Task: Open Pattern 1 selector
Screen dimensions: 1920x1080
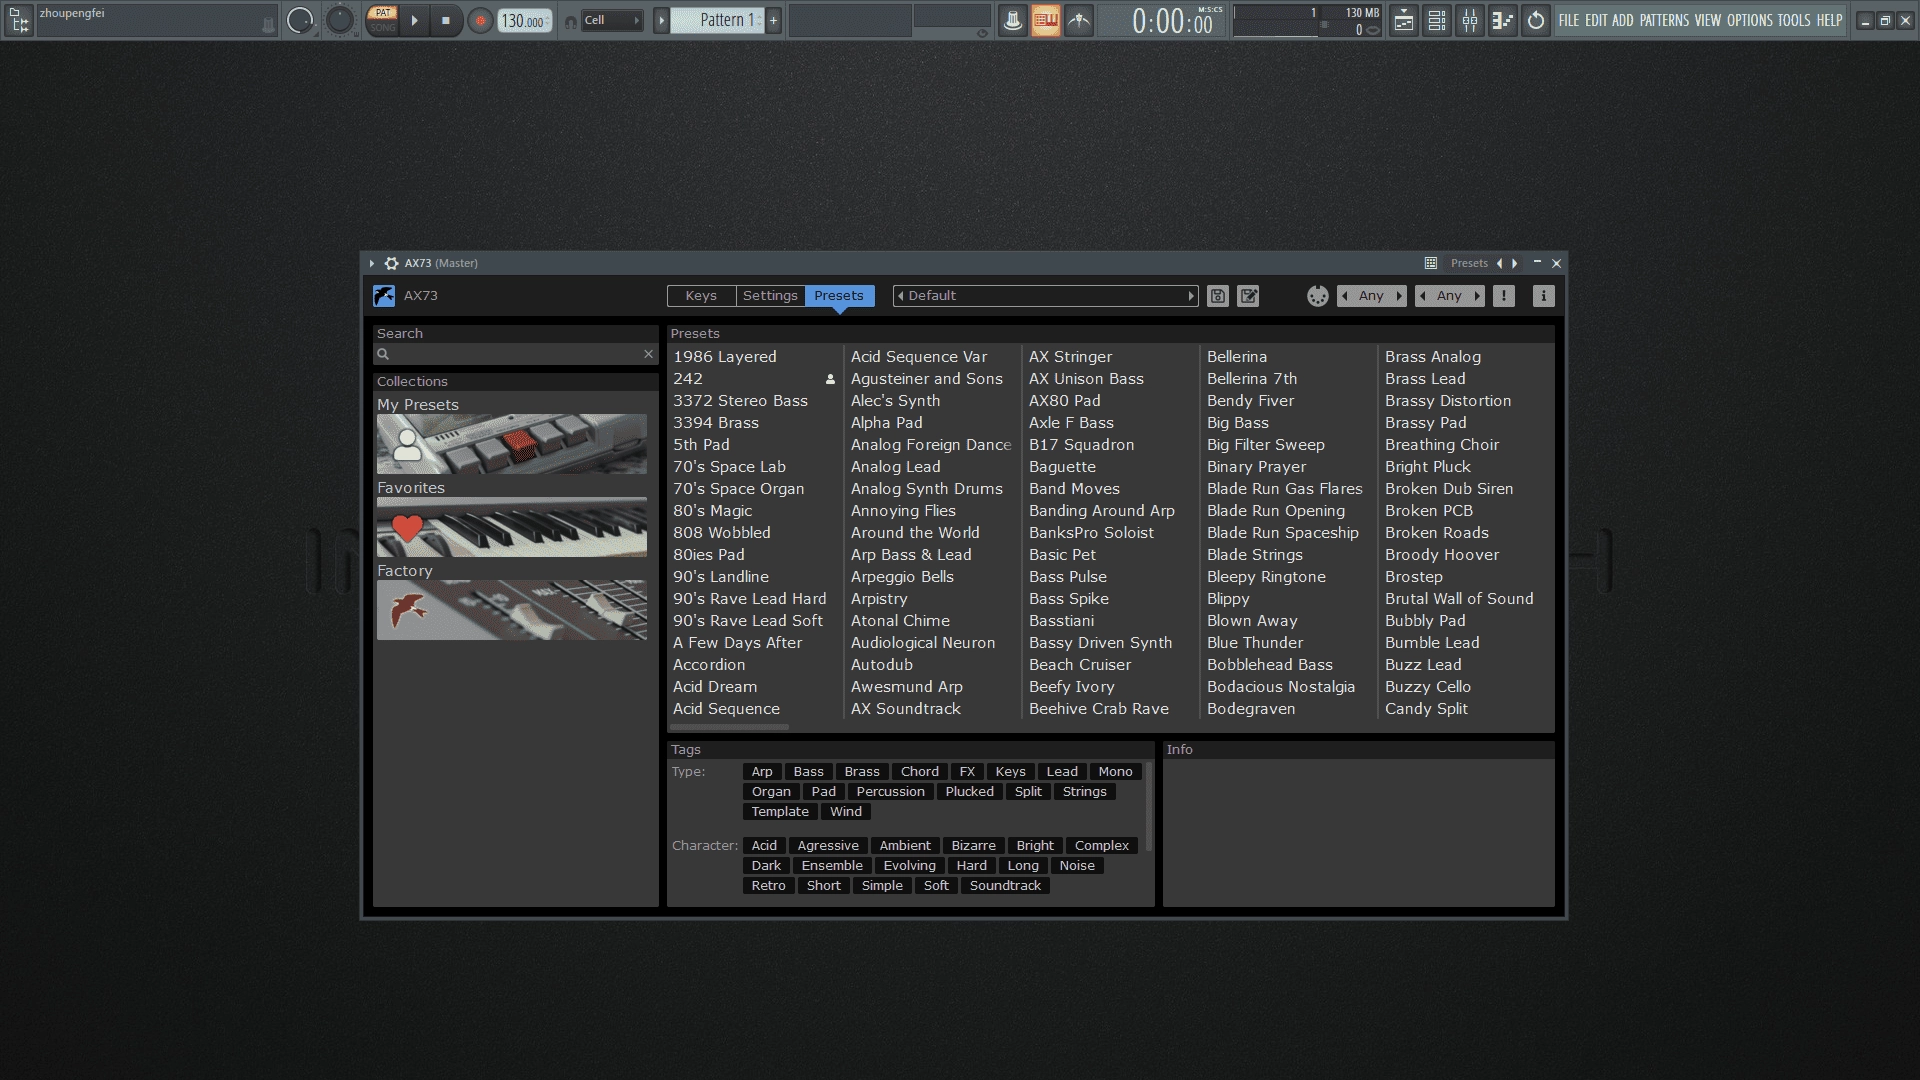Action: point(716,20)
